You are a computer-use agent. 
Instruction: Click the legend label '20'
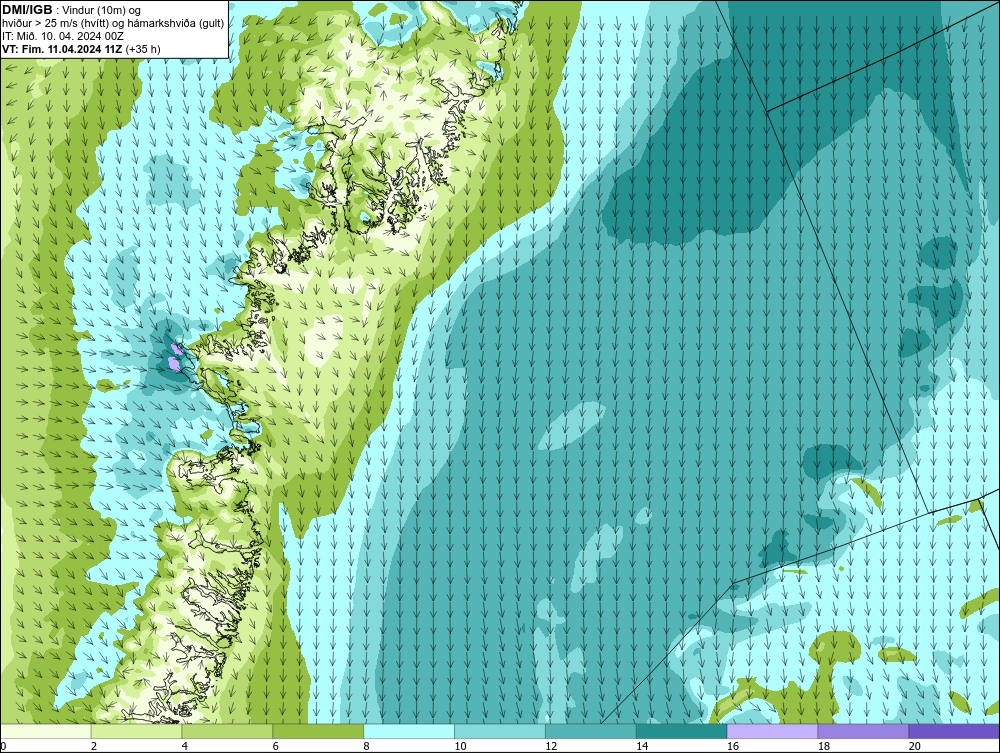tap(915, 746)
